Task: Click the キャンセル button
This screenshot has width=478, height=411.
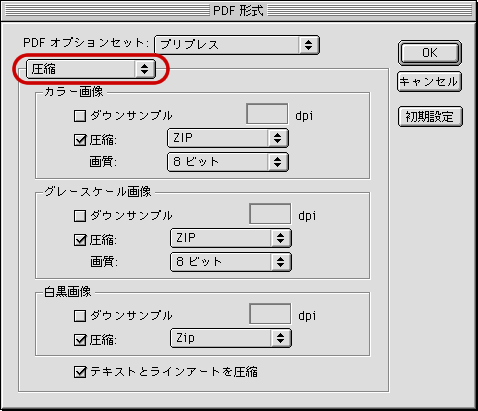Action: [429, 82]
